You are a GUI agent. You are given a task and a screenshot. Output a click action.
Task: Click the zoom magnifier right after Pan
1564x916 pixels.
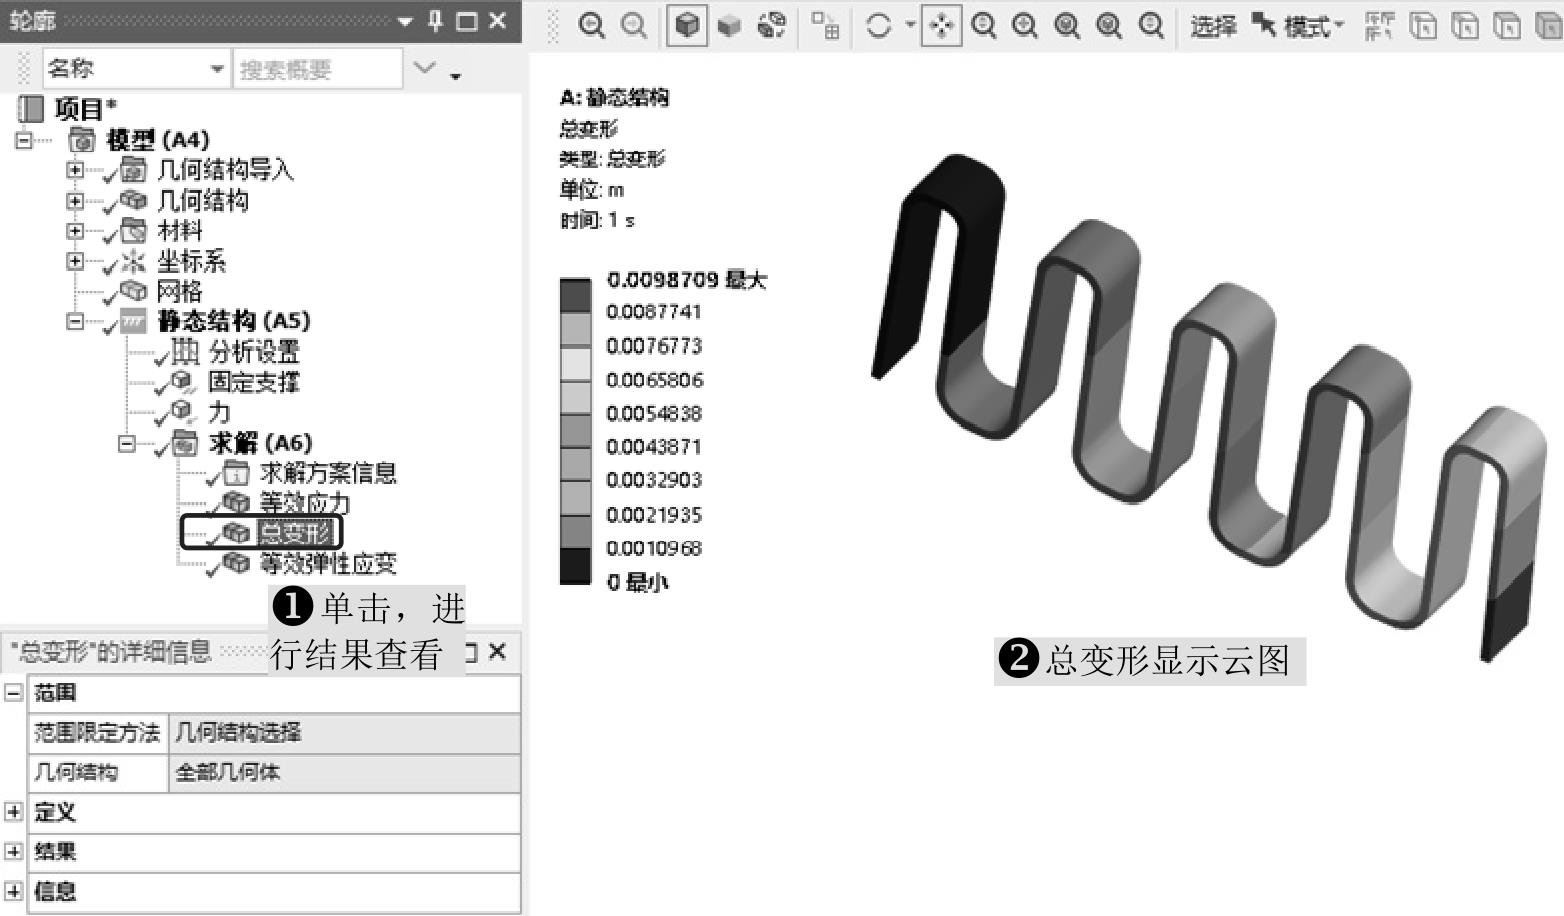984,26
